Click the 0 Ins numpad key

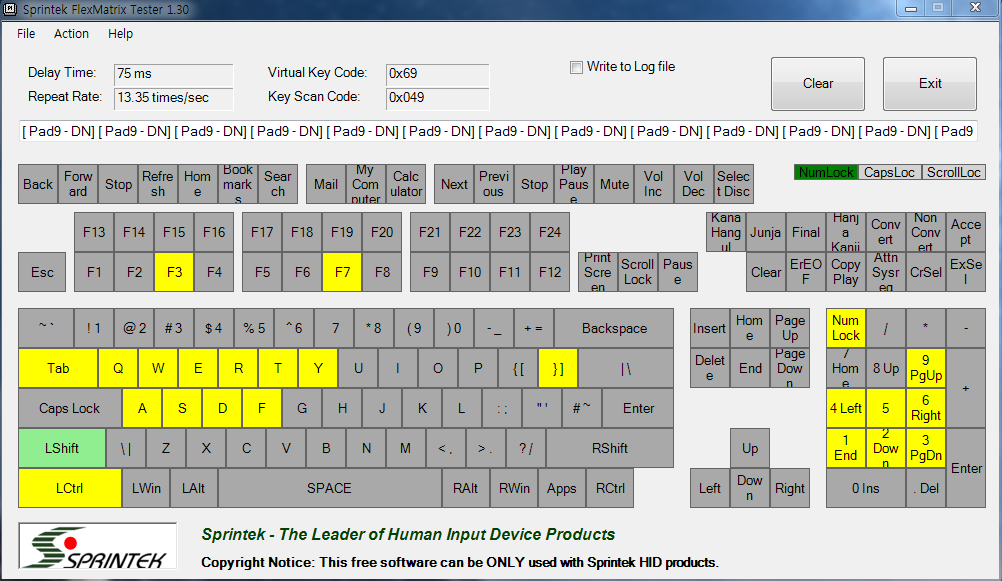(x=865, y=488)
